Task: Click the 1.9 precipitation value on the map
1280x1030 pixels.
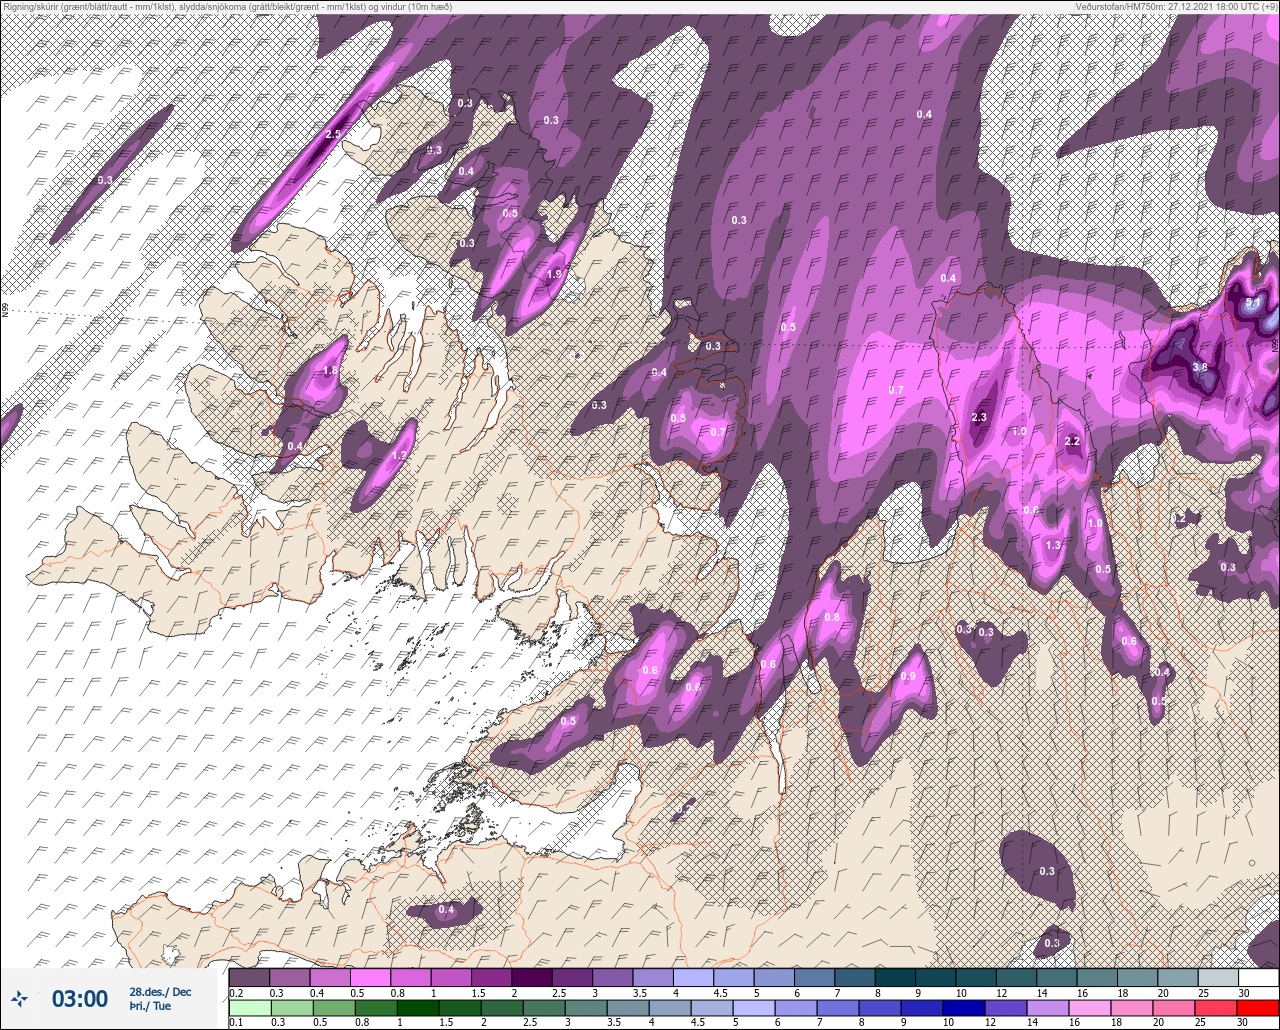Action: click(555, 274)
